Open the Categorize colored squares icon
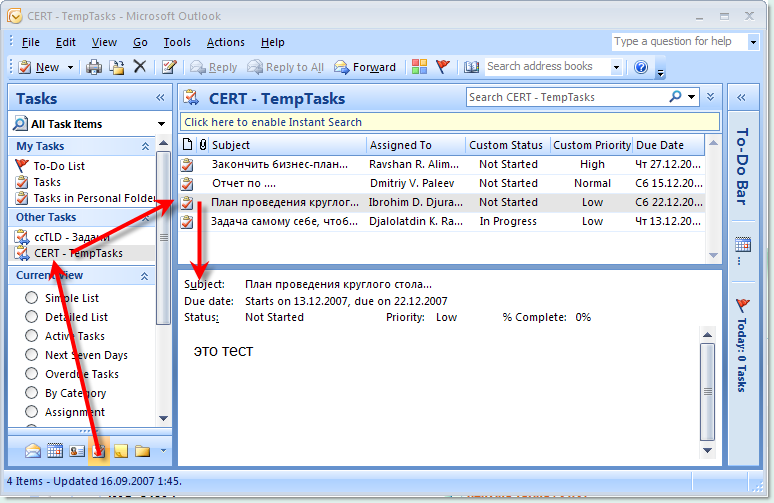 (x=419, y=67)
